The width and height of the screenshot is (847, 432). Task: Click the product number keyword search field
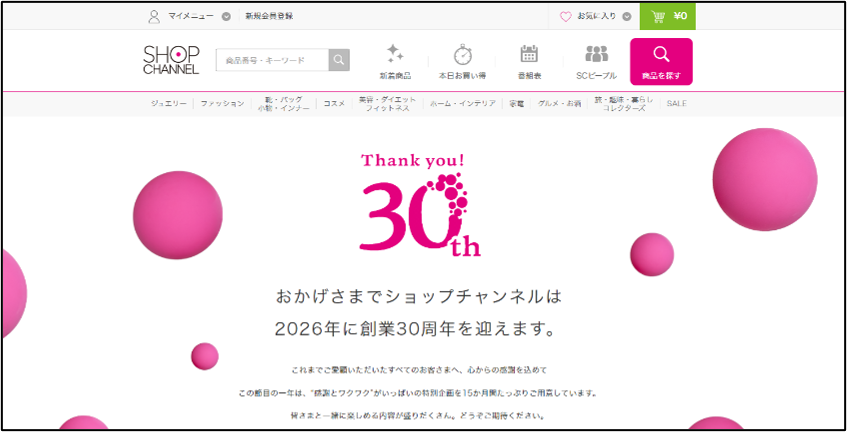272,60
